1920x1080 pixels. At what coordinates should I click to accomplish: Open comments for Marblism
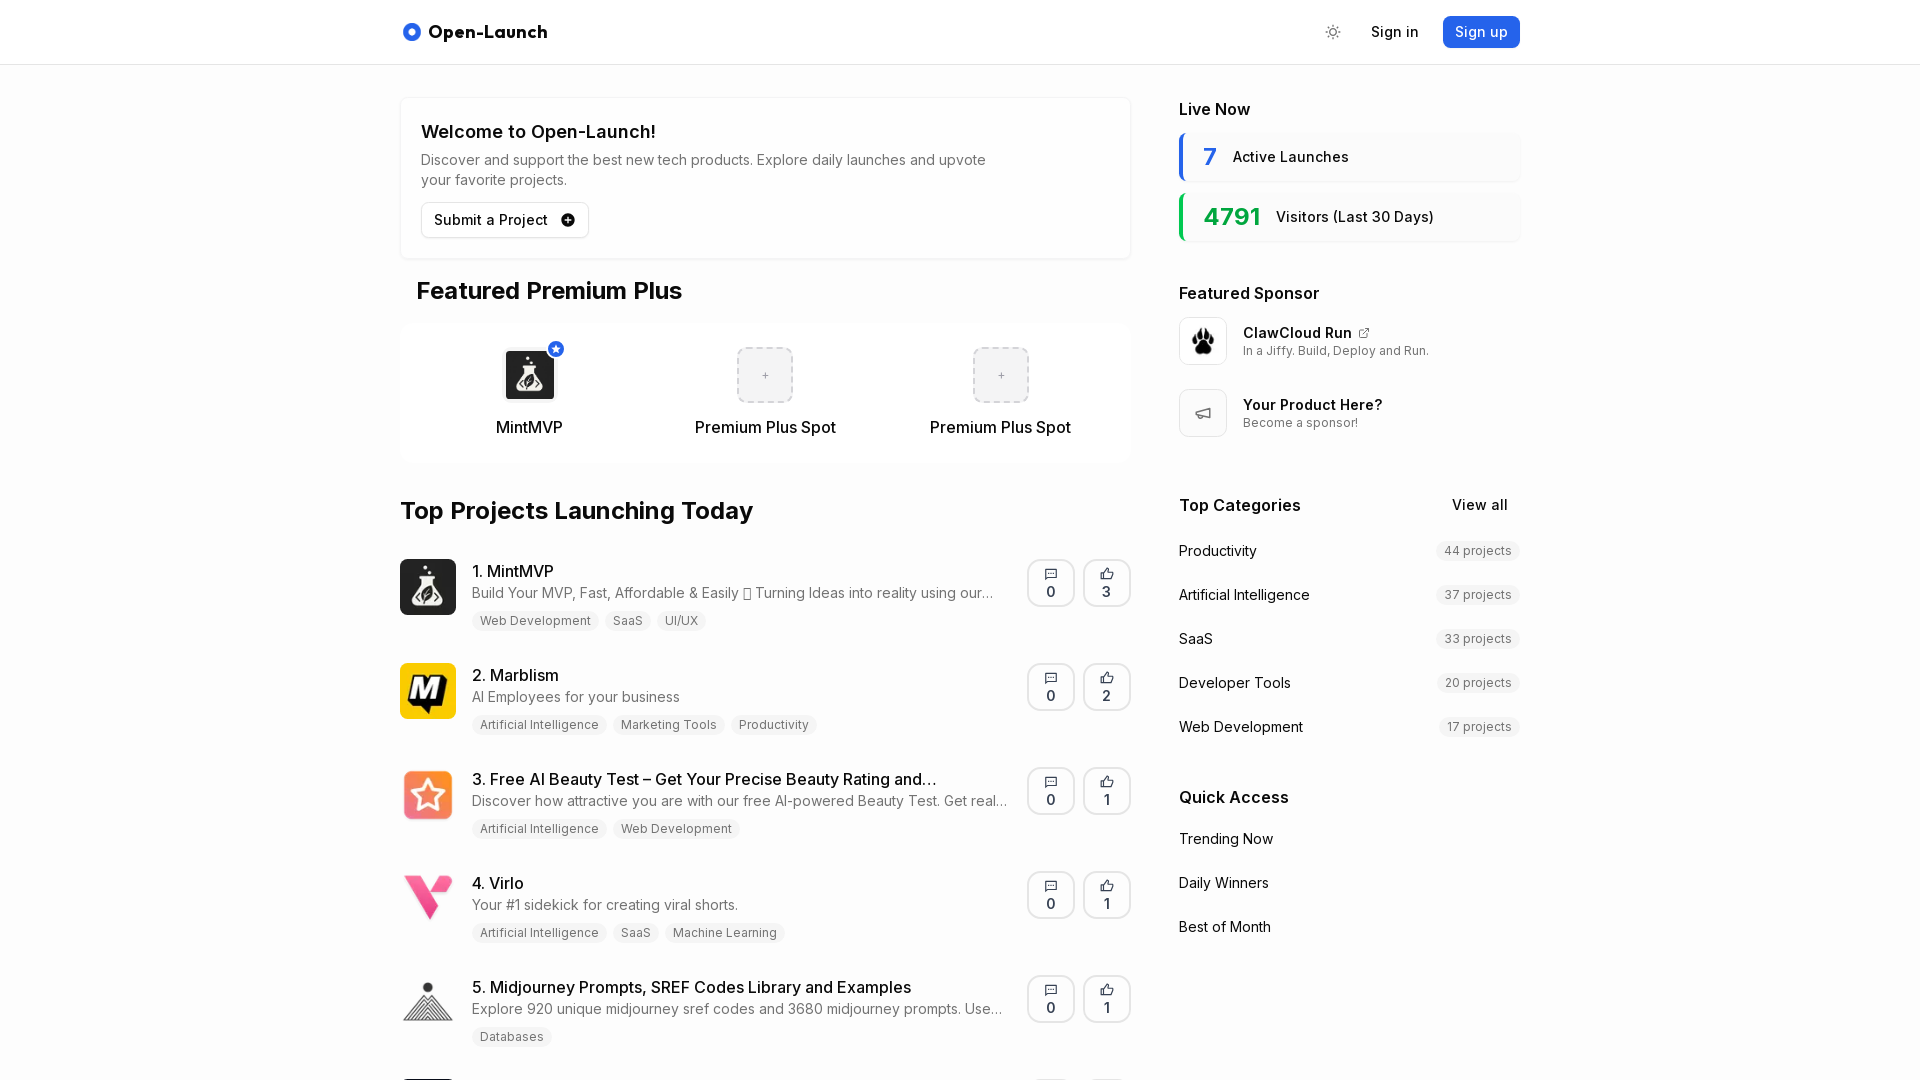click(x=1051, y=687)
